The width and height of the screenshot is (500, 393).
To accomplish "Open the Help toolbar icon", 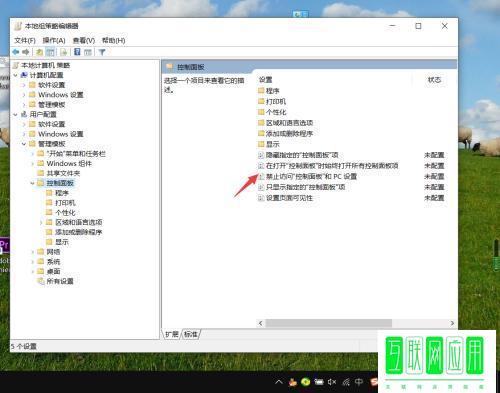I will pos(77,52).
